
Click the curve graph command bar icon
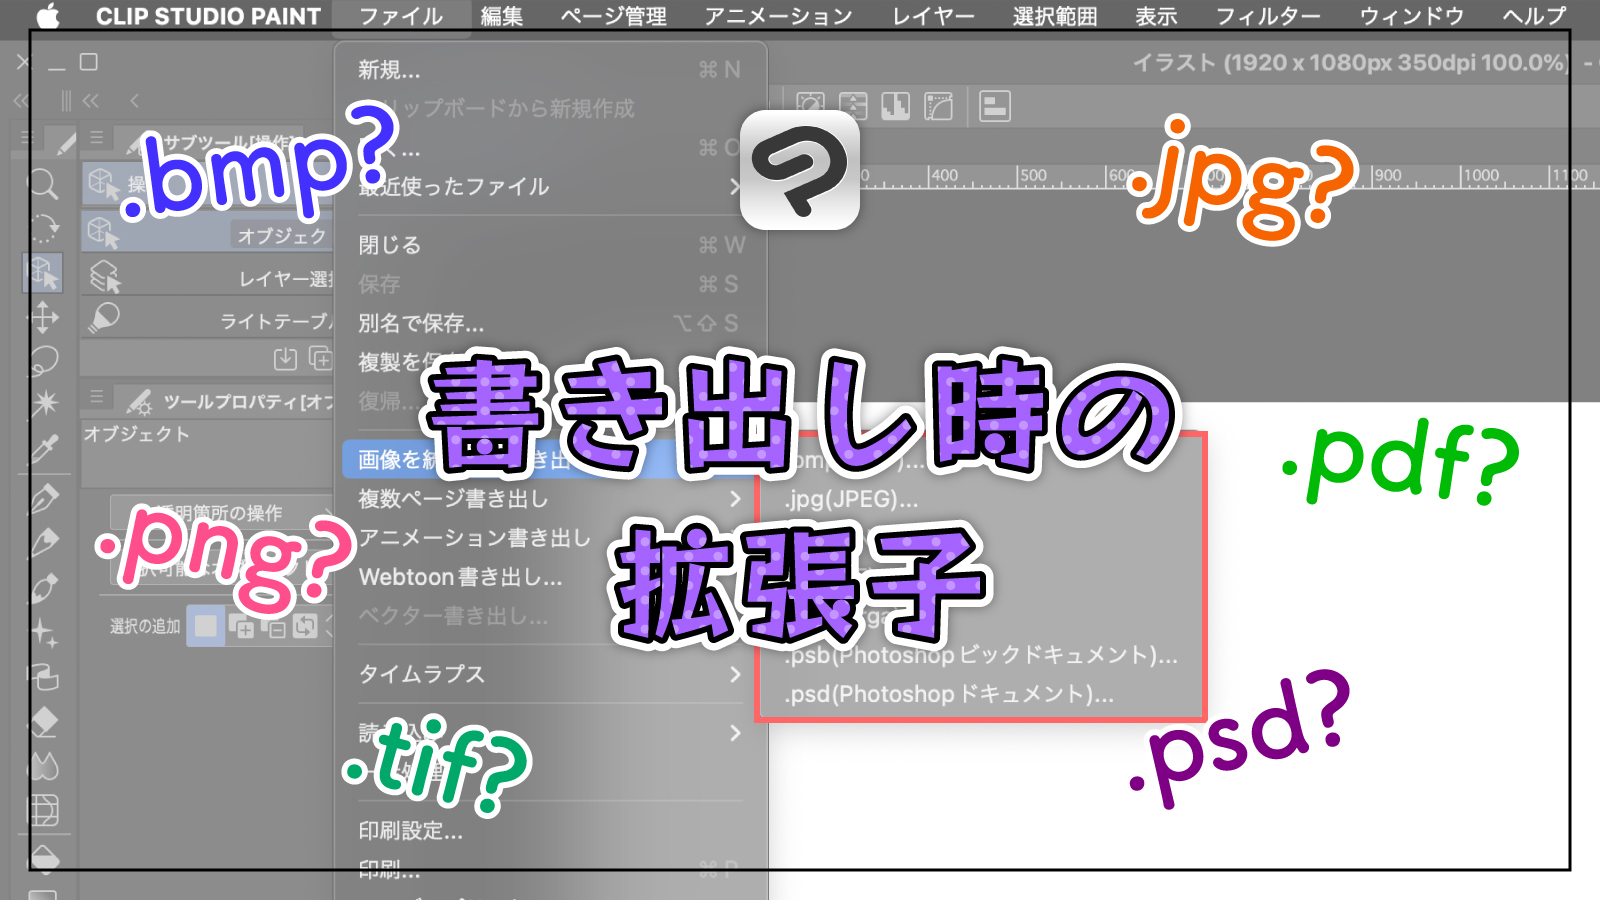tap(938, 106)
